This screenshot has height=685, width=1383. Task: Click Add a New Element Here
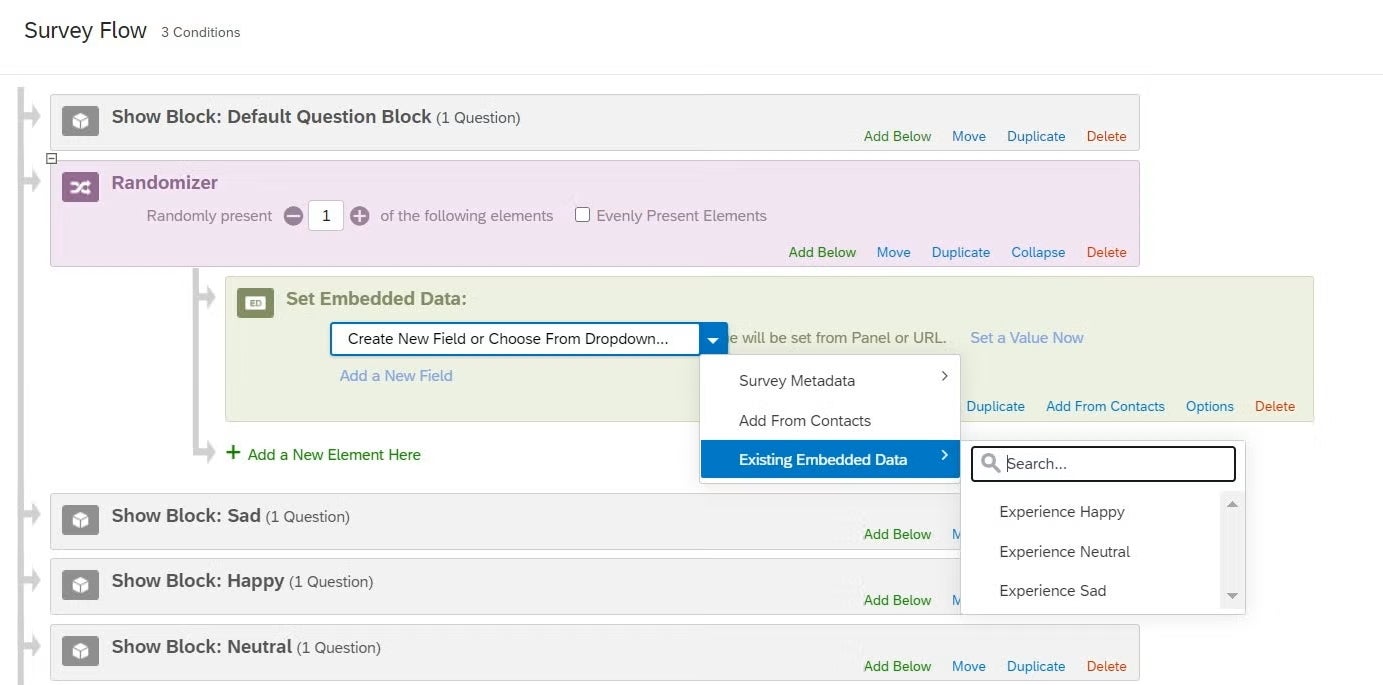[x=334, y=454]
